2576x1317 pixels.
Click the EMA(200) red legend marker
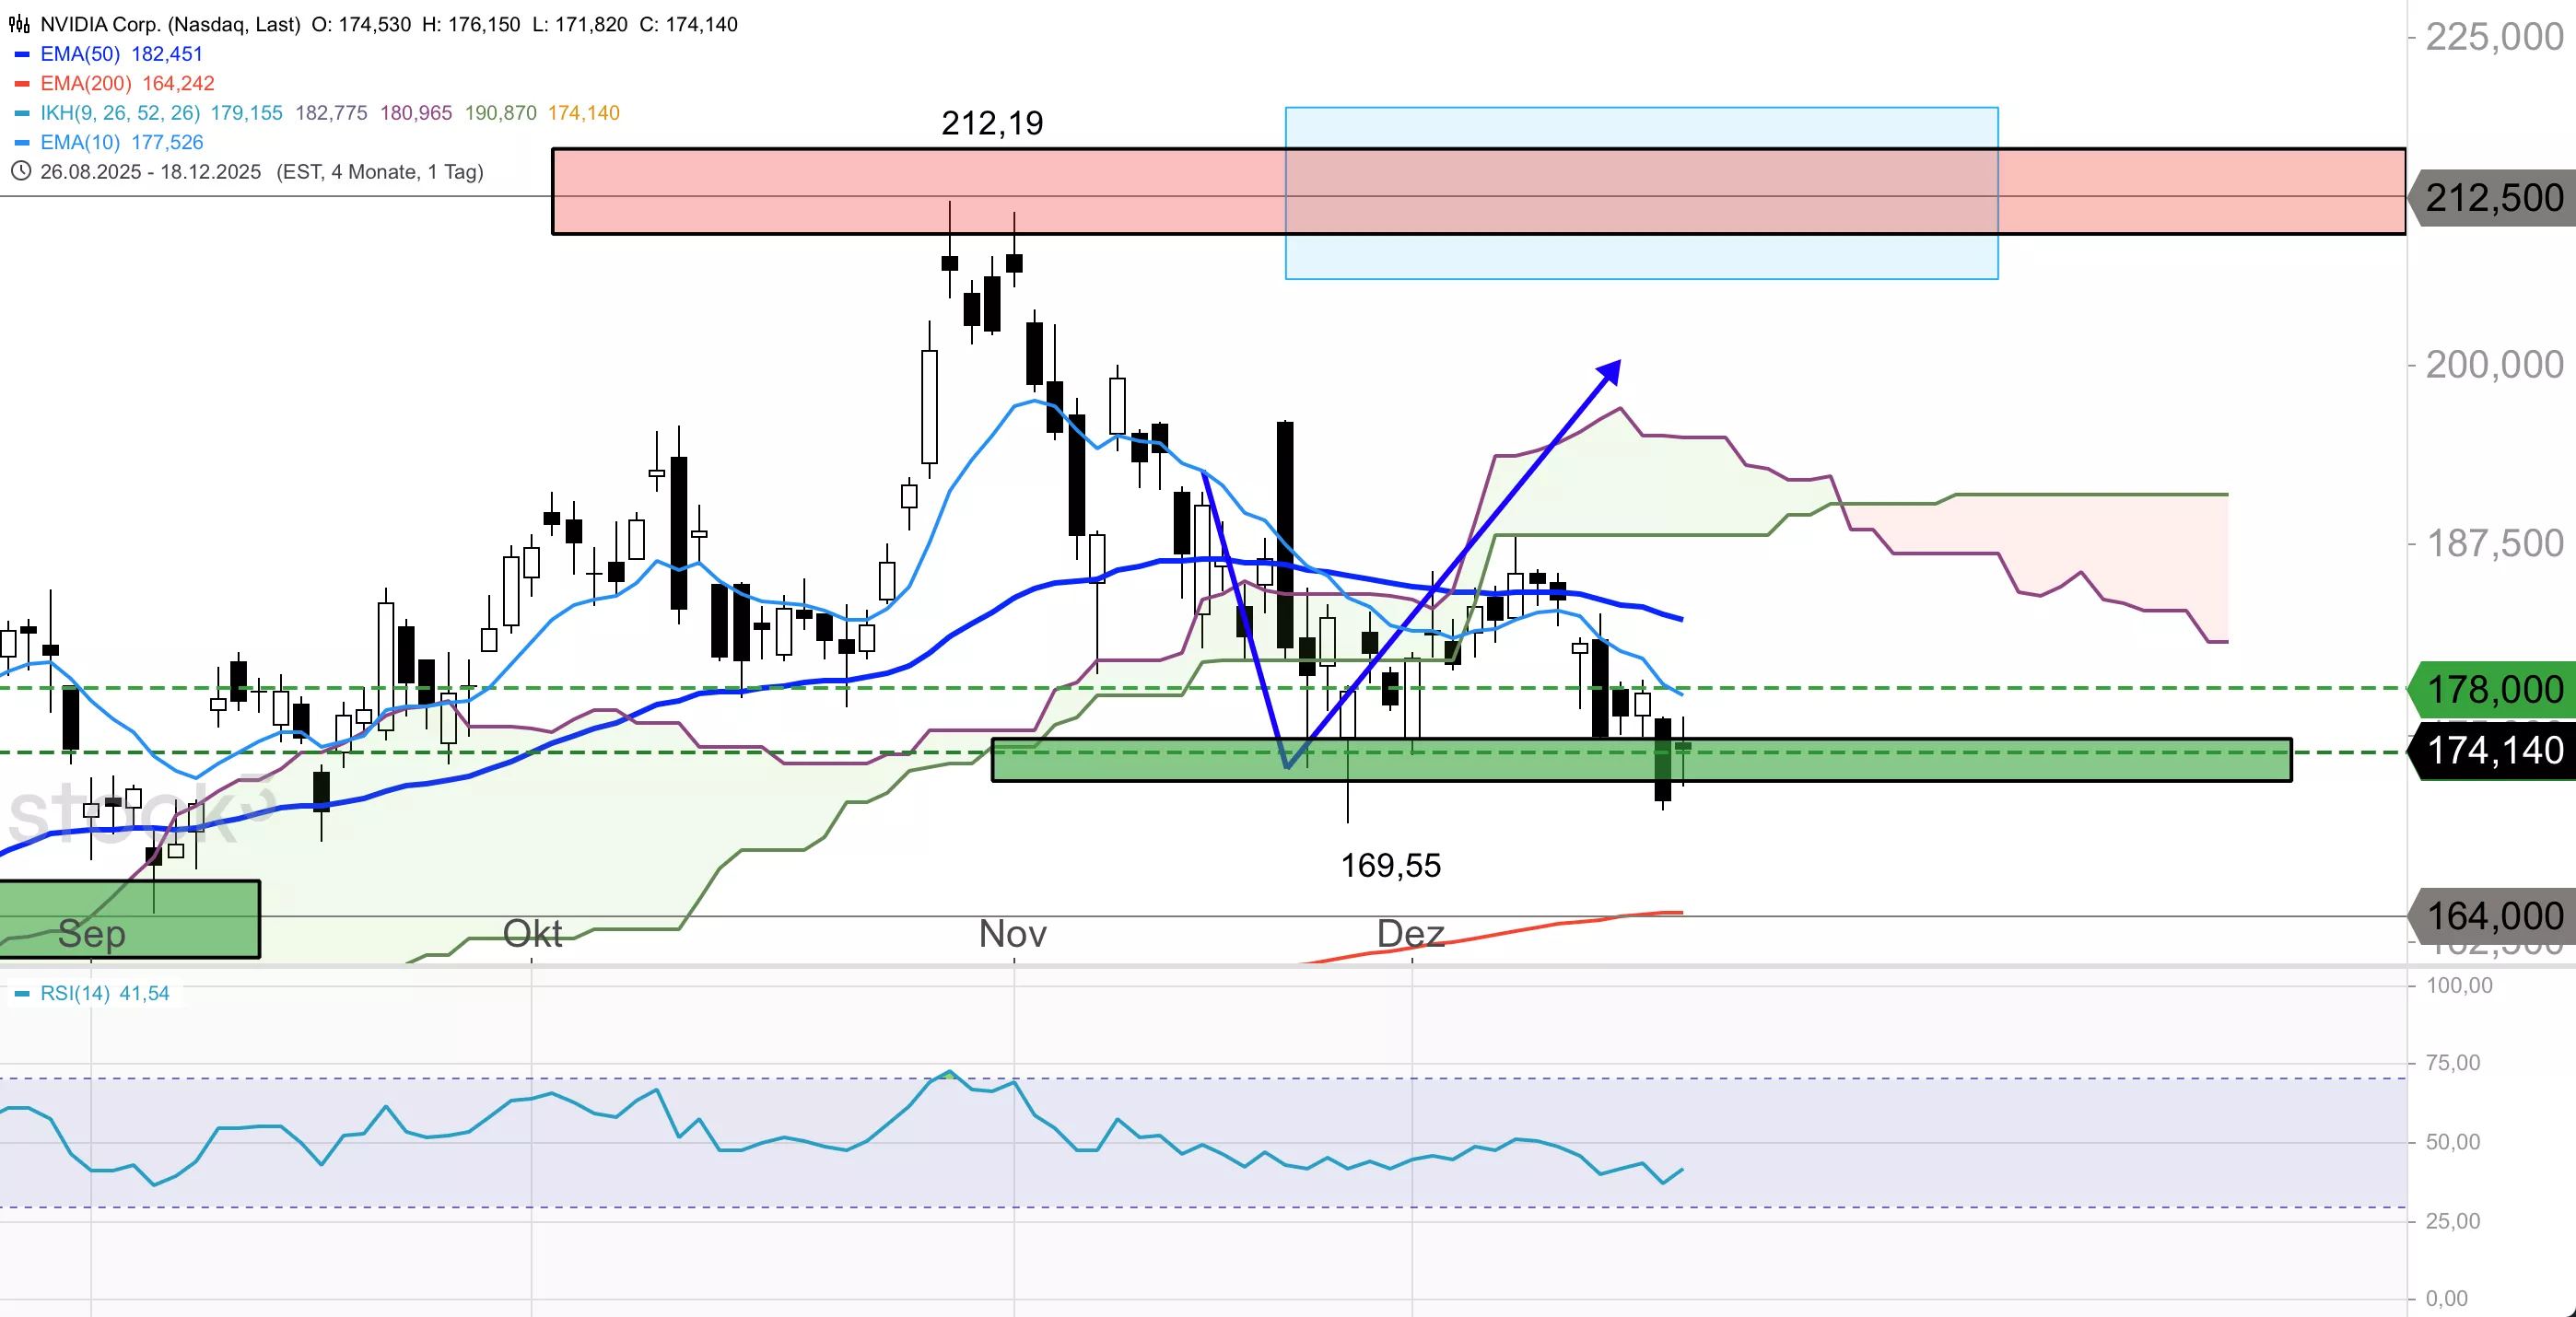point(22,83)
